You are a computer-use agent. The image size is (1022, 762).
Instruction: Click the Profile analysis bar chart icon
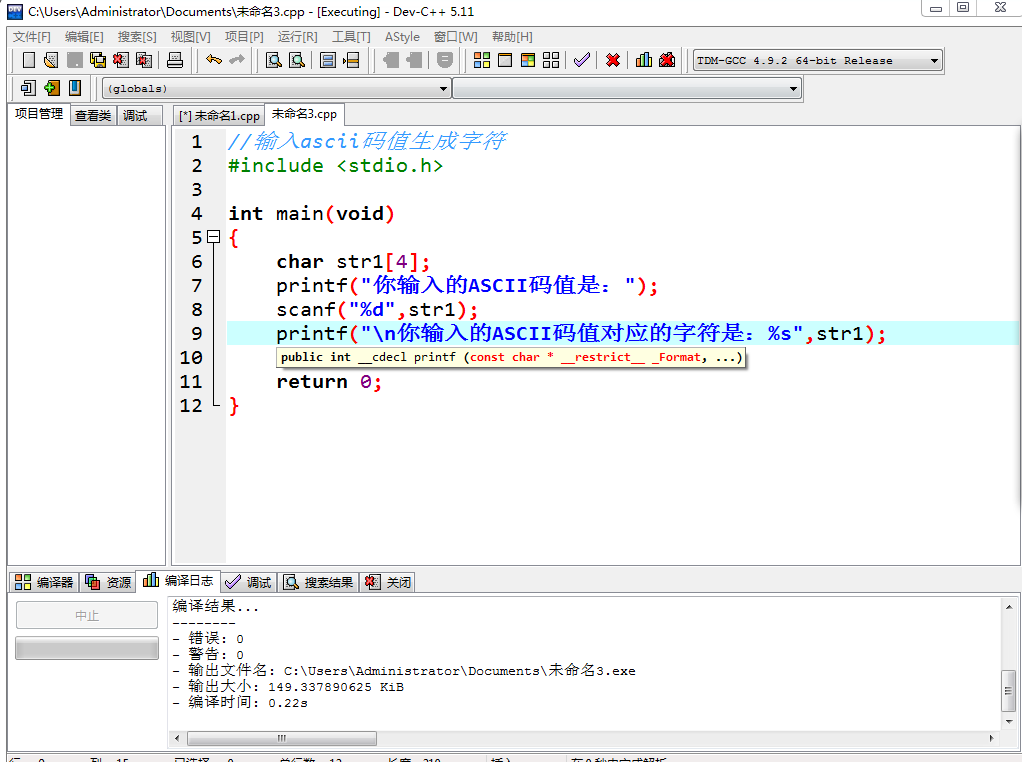pos(644,61)
